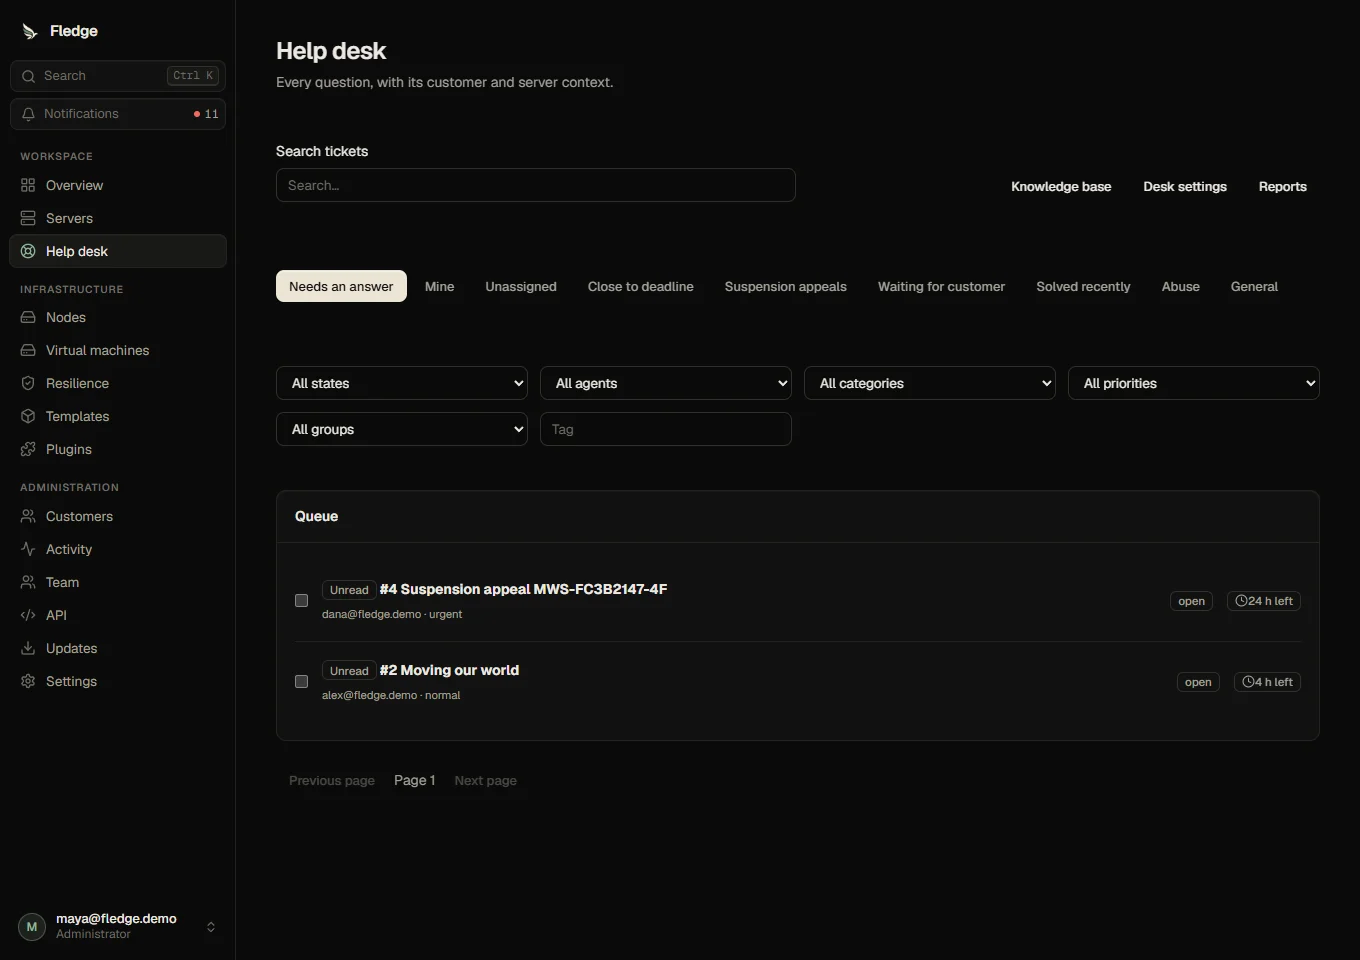This screenshot has width=1360, height=960.
Task: Open the All agents dropdown
Action: [666, 383]
